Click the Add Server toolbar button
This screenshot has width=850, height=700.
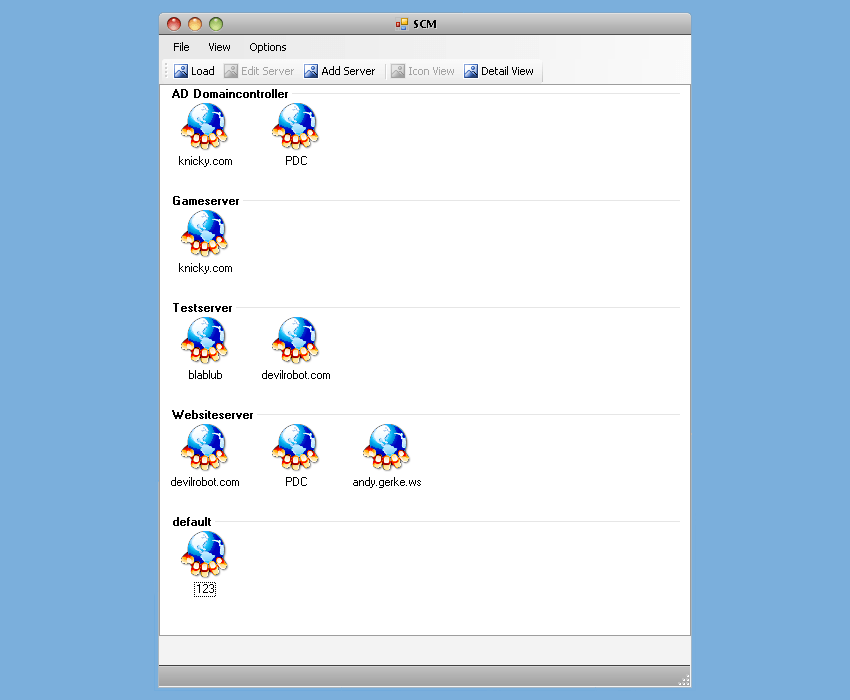(x=340, y=71)
